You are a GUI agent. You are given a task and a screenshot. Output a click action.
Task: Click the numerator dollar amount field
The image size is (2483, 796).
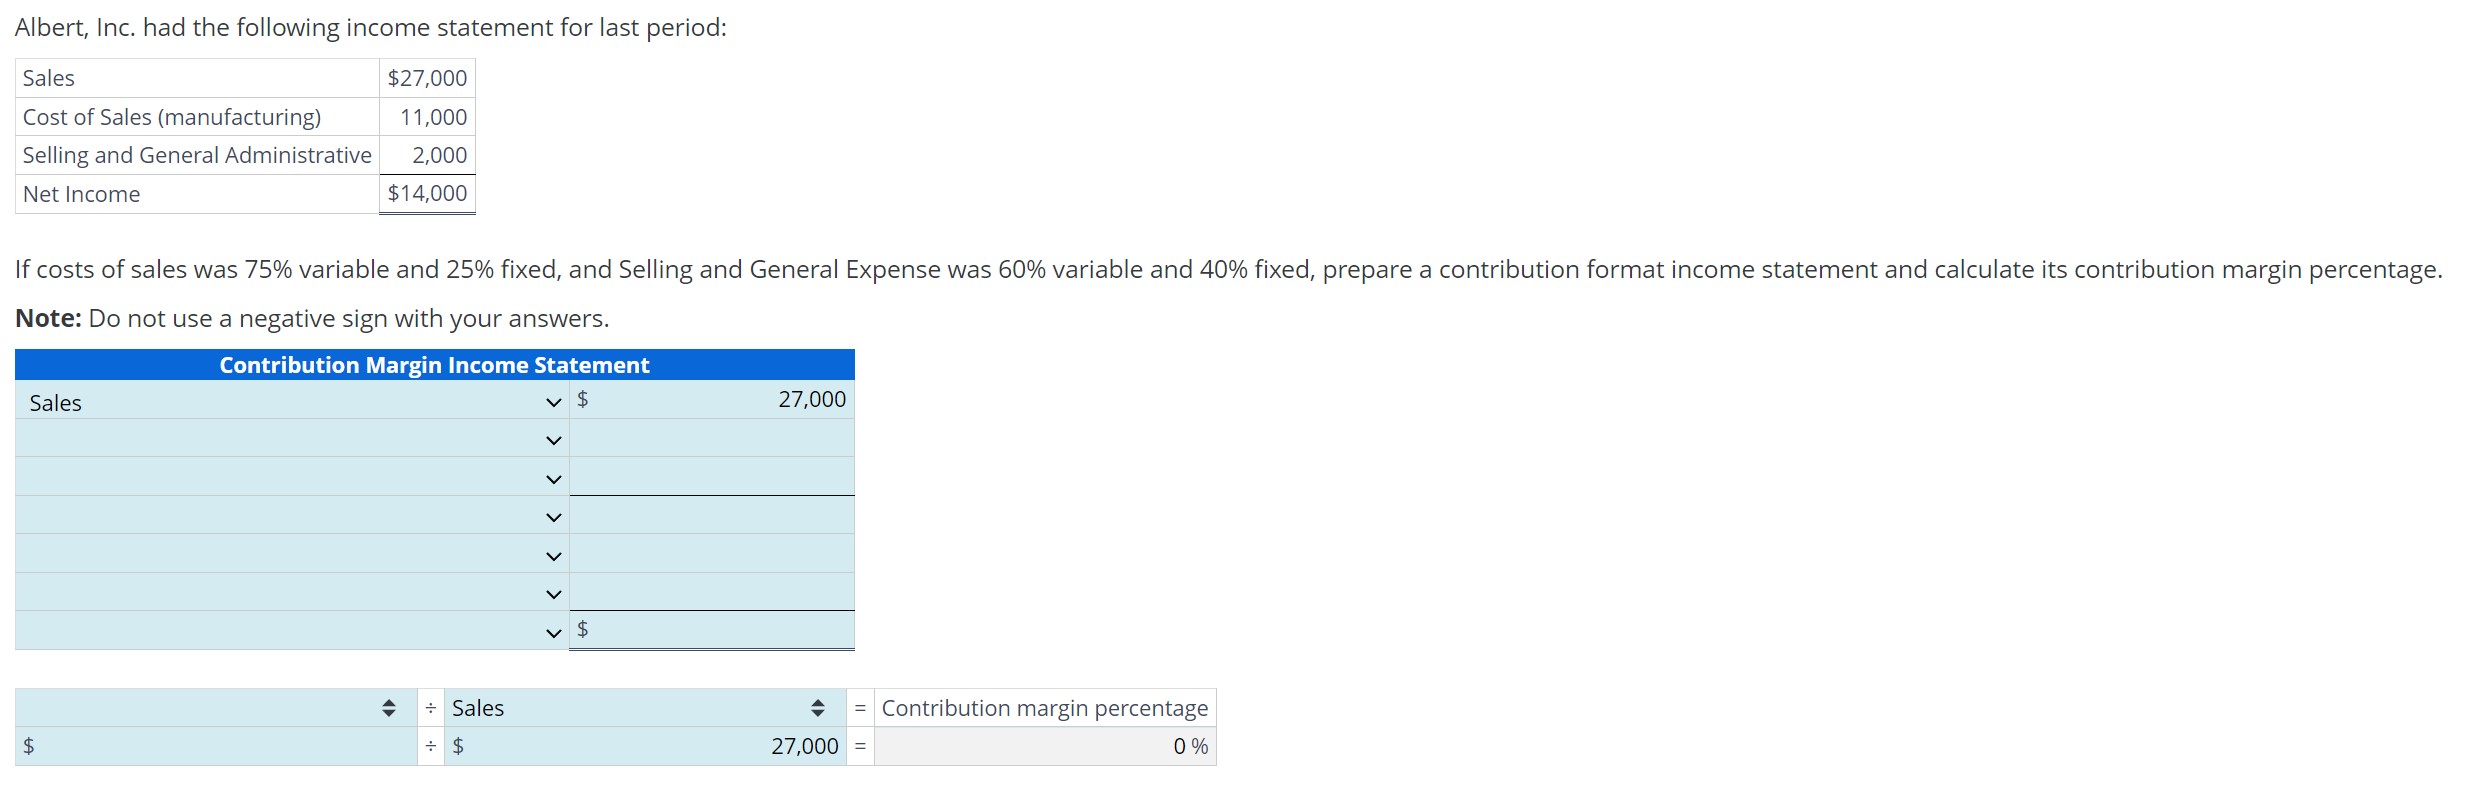coord(215,746)
